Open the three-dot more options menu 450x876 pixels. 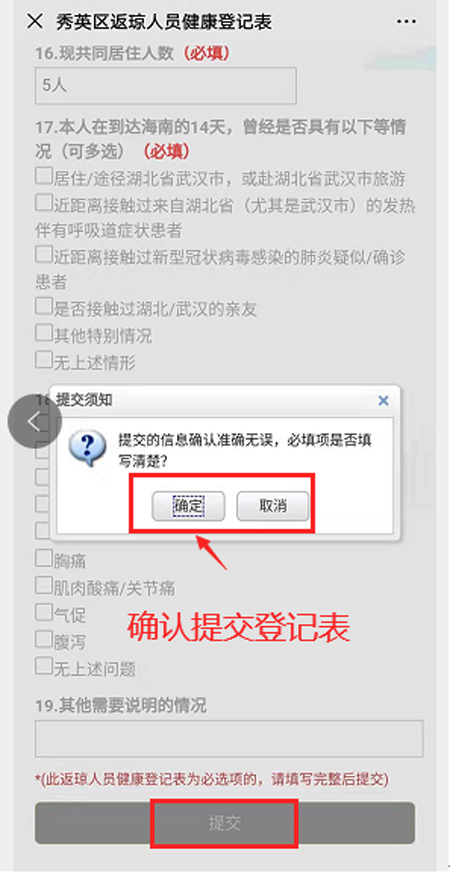pos(407,21)
